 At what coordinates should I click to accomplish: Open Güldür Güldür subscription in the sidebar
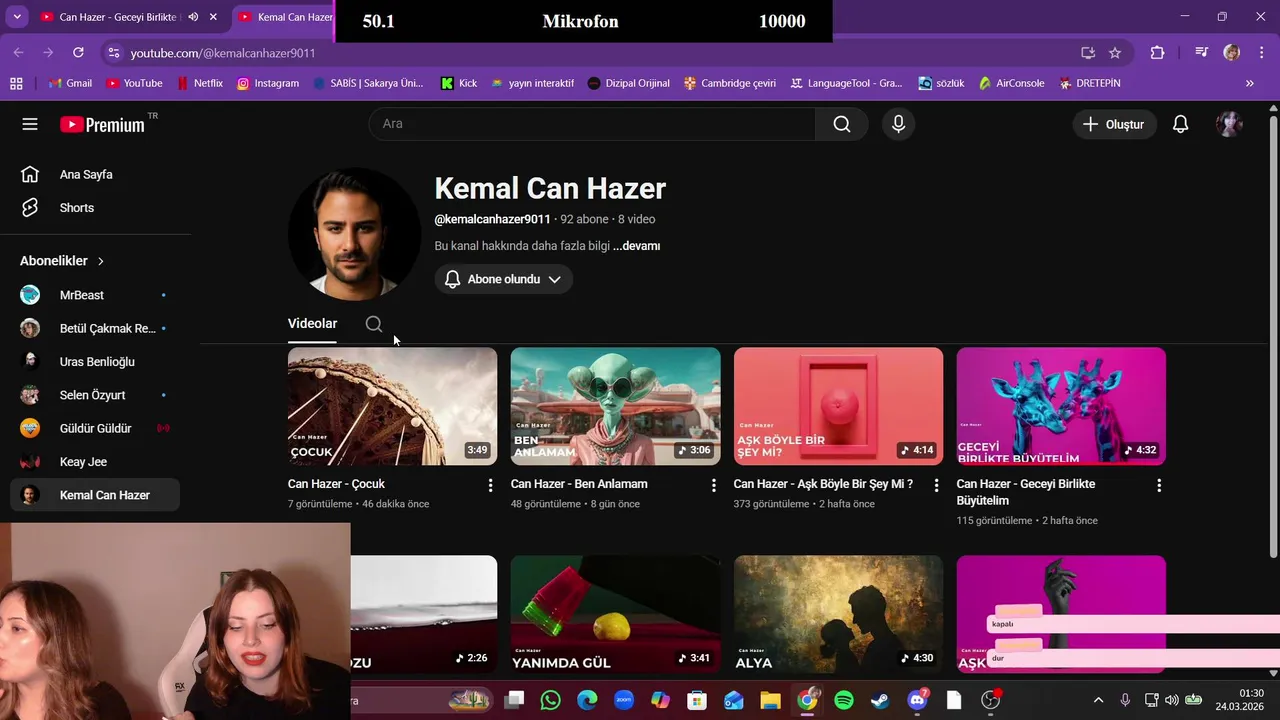[x=95, y=428]
